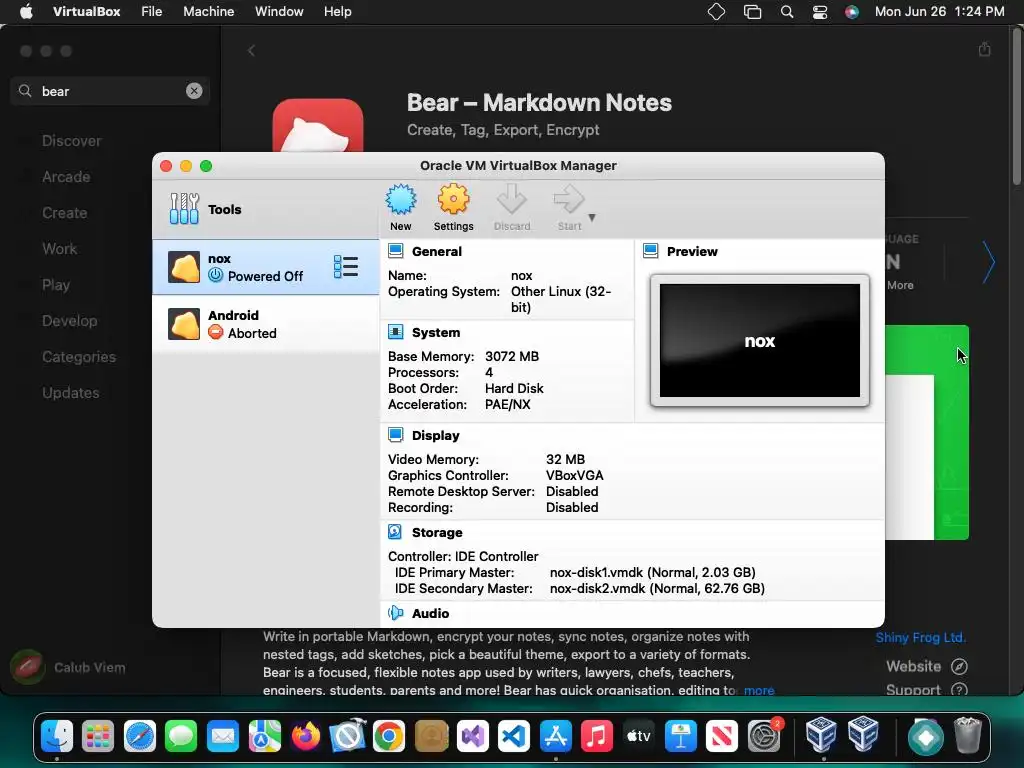Open the Apple menu

coord(26,12)
